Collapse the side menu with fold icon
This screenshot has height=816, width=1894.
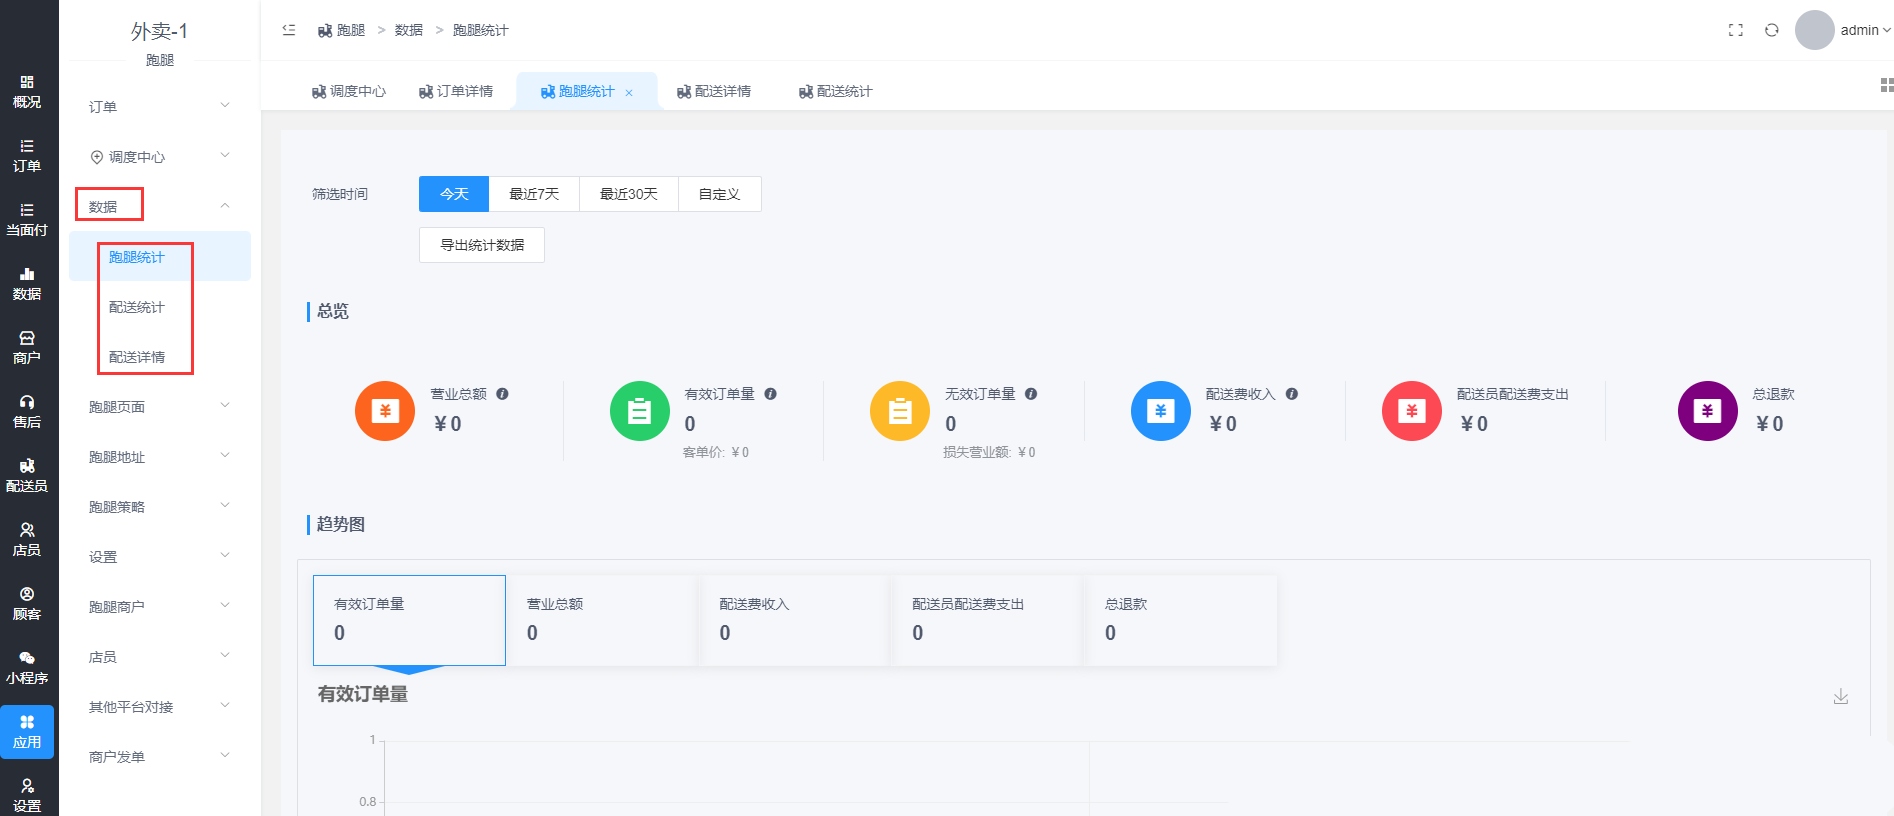coord(289,30)
